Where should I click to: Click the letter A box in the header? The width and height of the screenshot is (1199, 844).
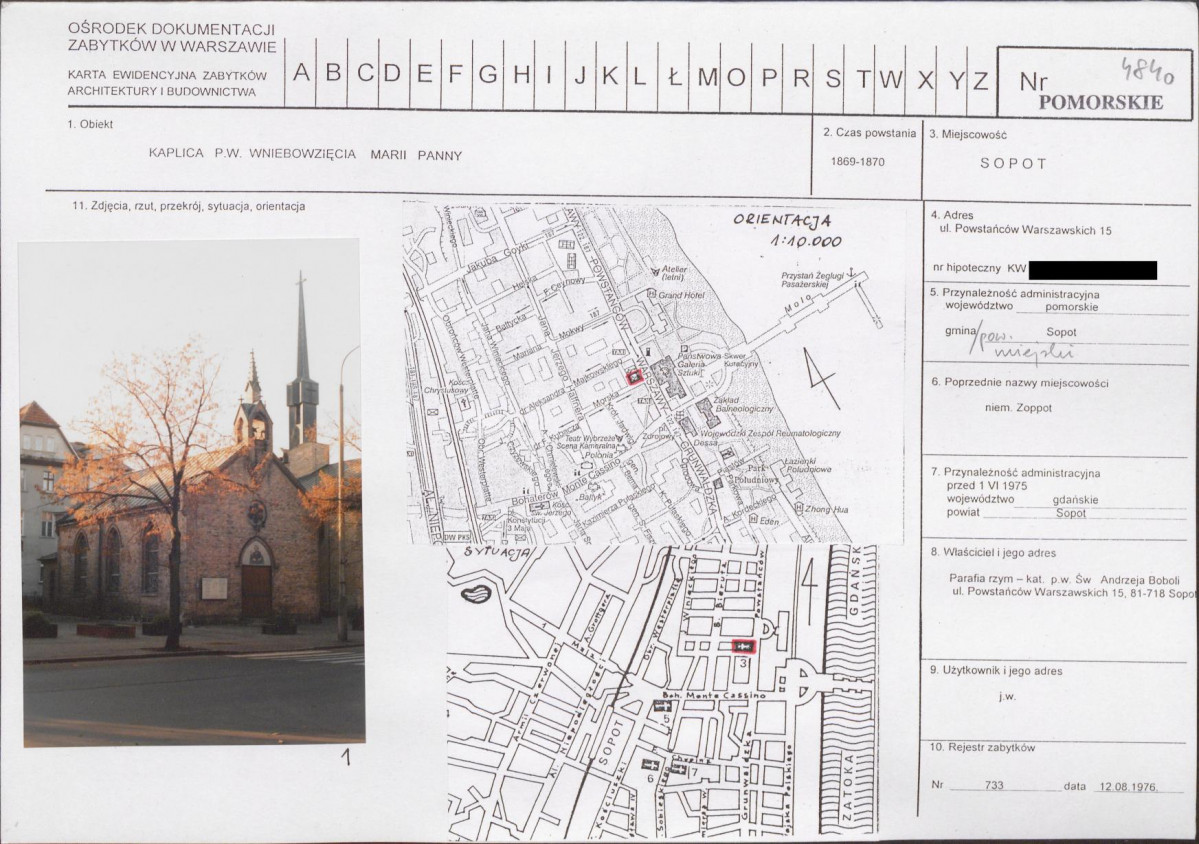tap(301, 74)
